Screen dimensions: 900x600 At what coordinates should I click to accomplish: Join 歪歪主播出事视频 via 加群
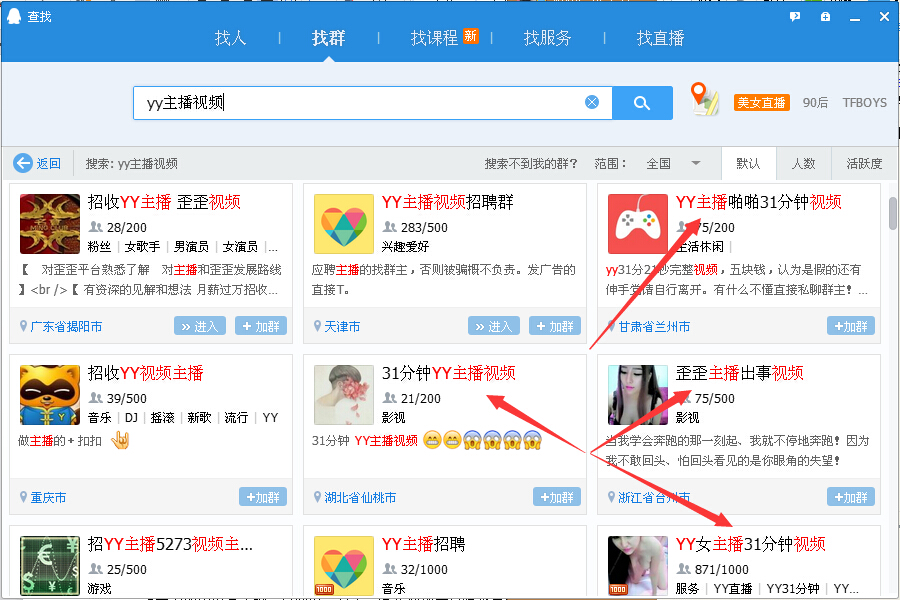click(x=851, y=497)
